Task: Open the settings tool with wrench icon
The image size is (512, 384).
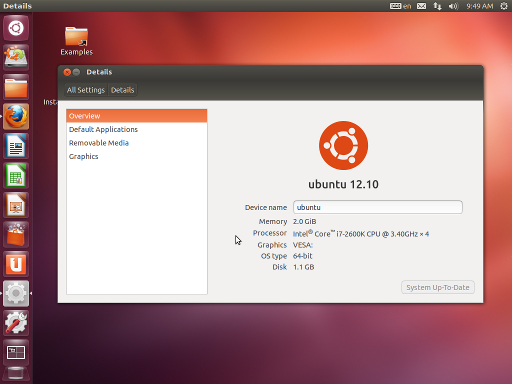Action: coord(16,323)
